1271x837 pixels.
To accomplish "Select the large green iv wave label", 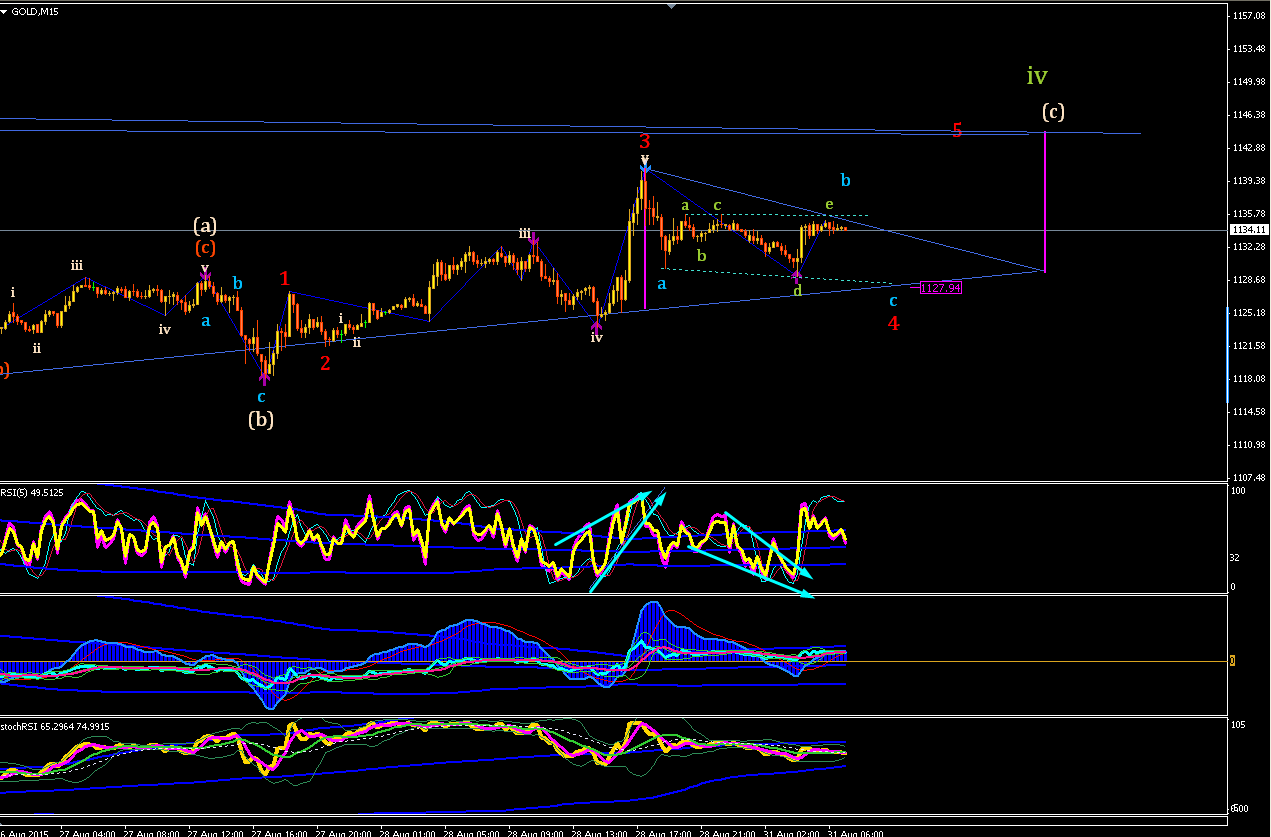I will [x=1037, y=75].
